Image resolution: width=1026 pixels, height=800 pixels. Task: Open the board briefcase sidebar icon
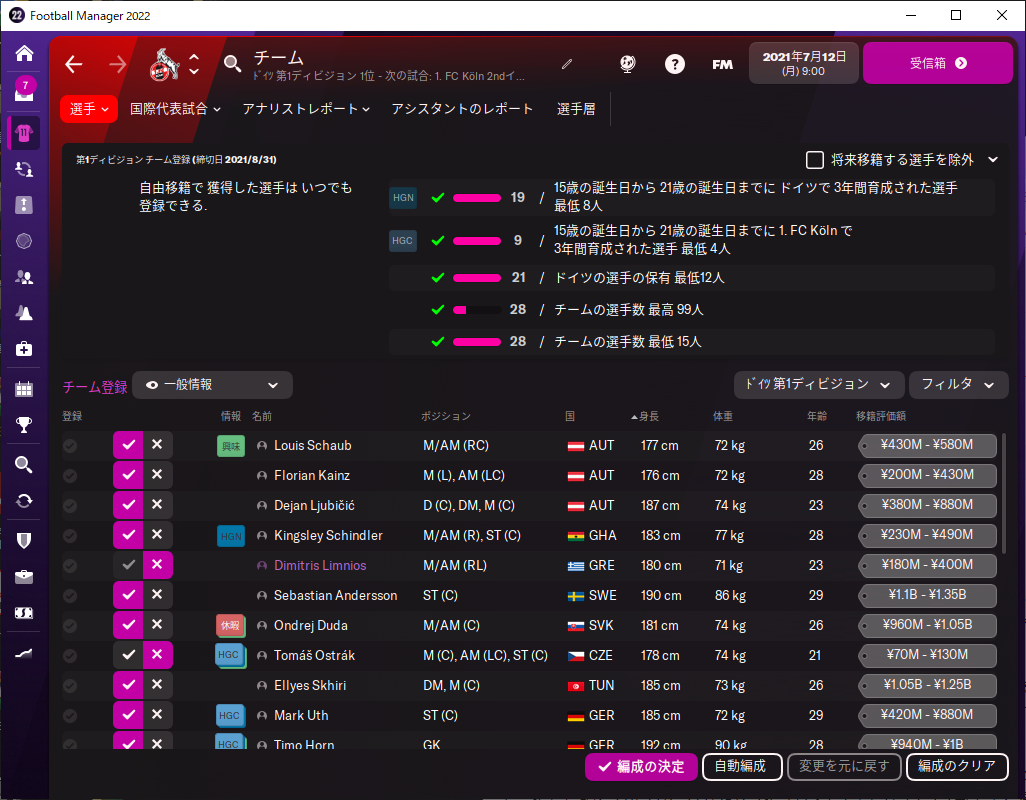coord(24,576)
